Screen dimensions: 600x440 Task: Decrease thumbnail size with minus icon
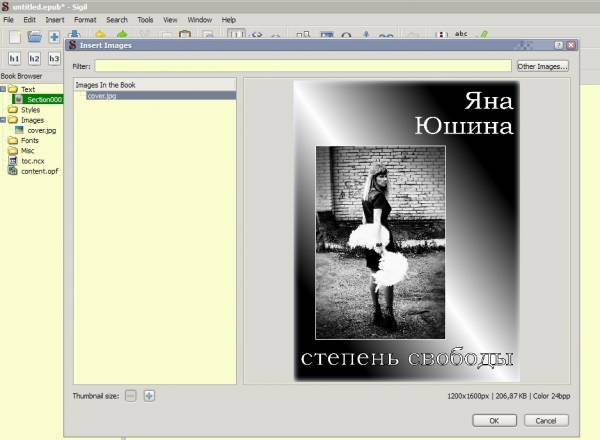(130, 396)
